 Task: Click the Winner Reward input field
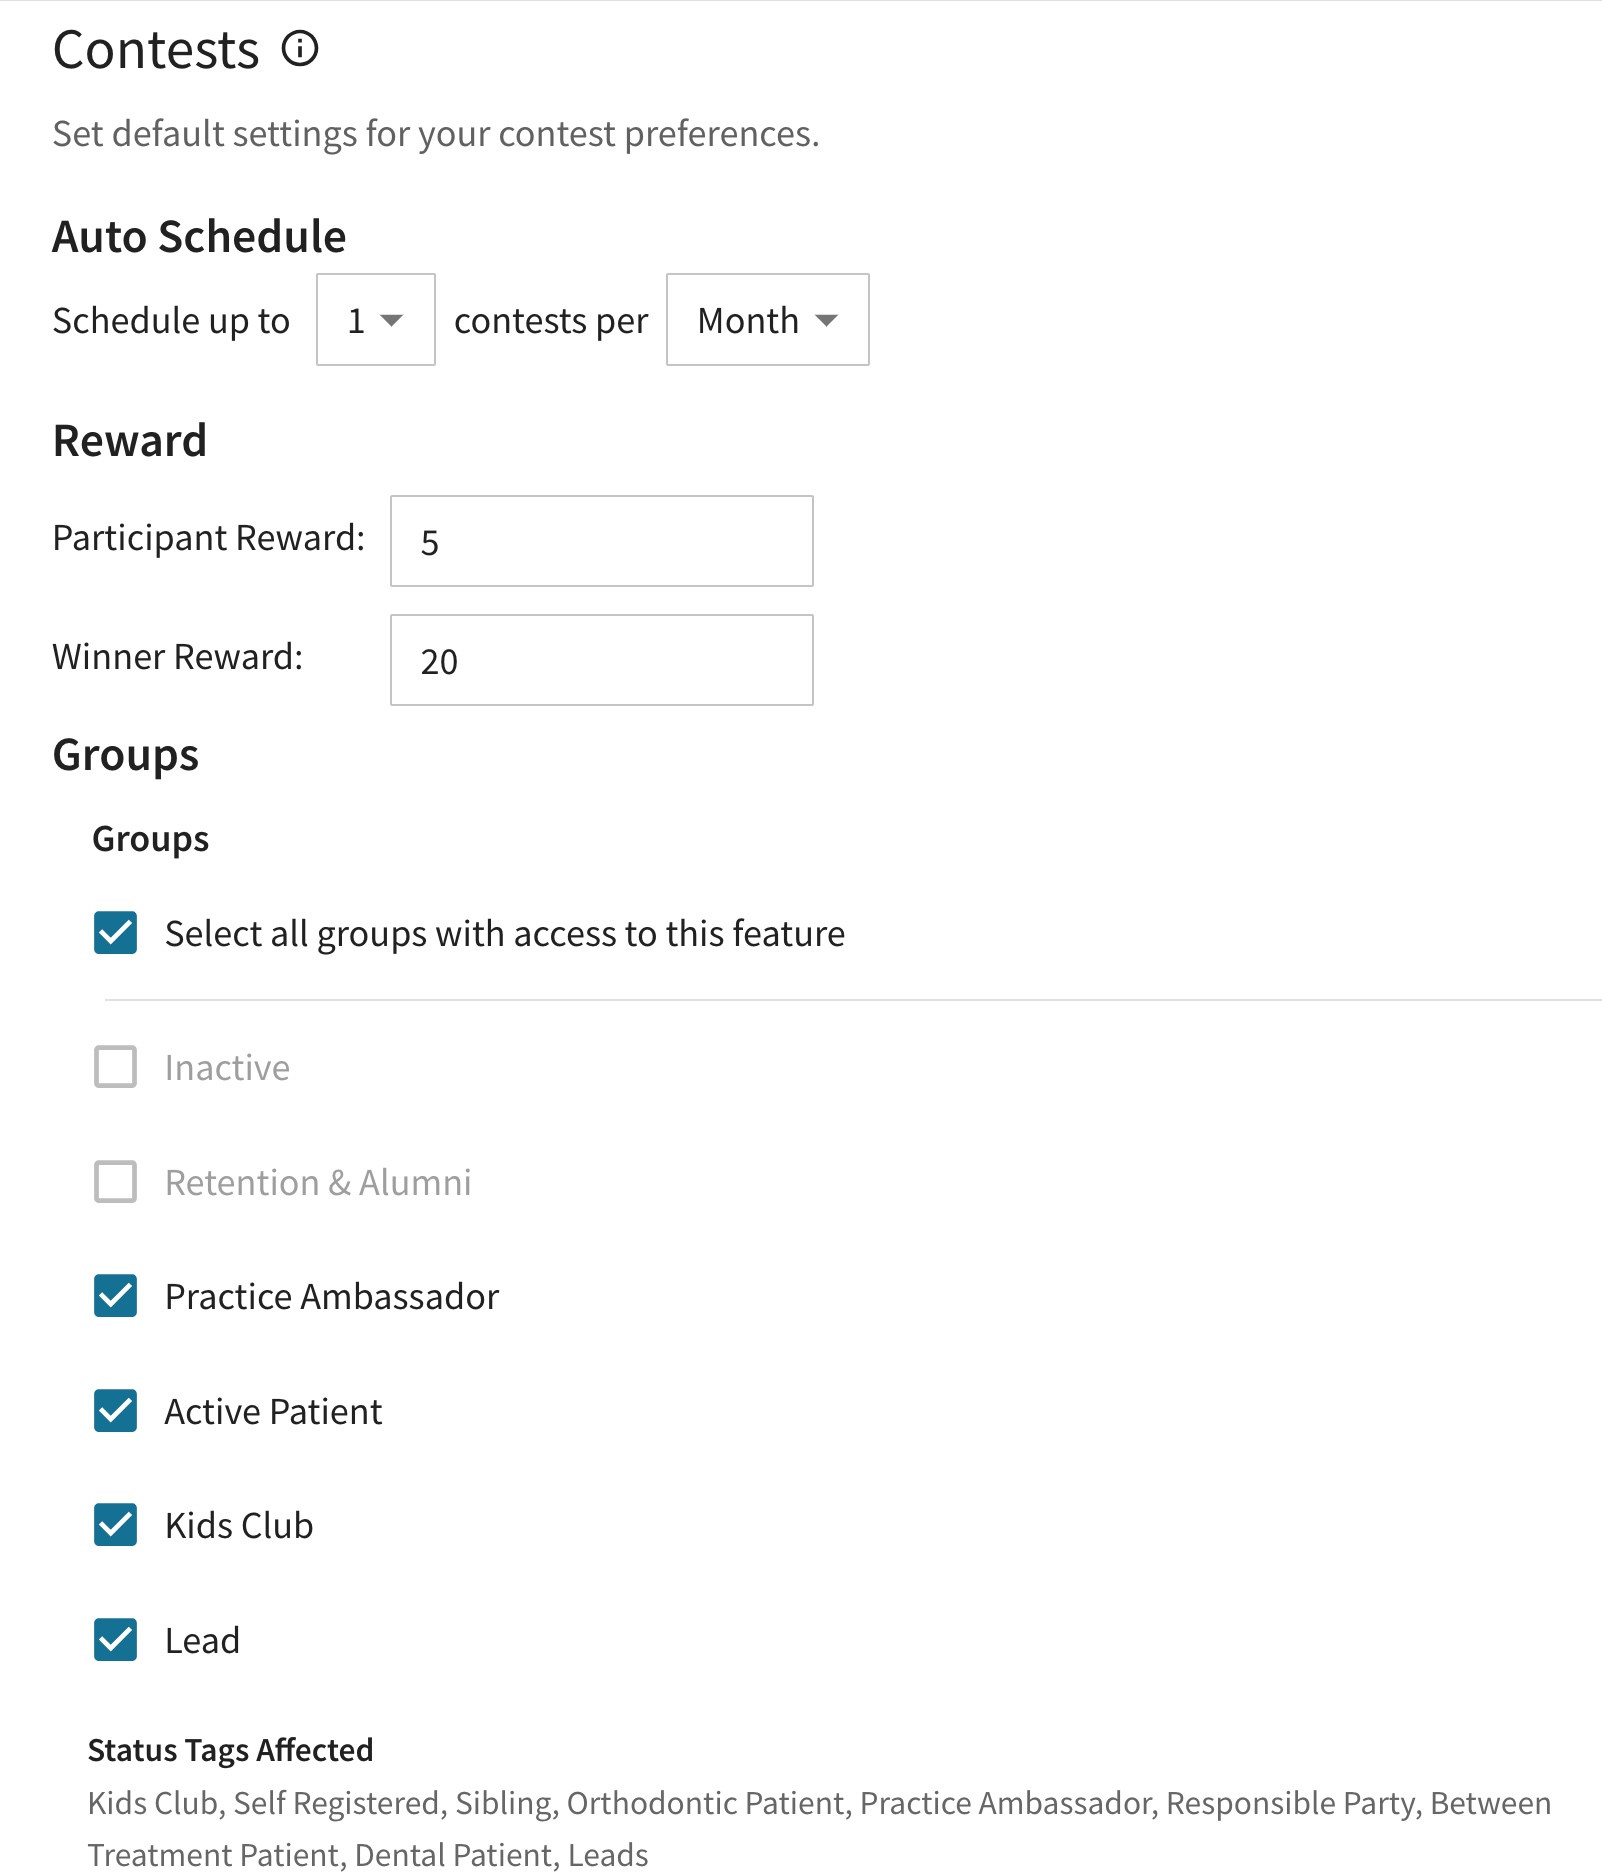point(602,660)
